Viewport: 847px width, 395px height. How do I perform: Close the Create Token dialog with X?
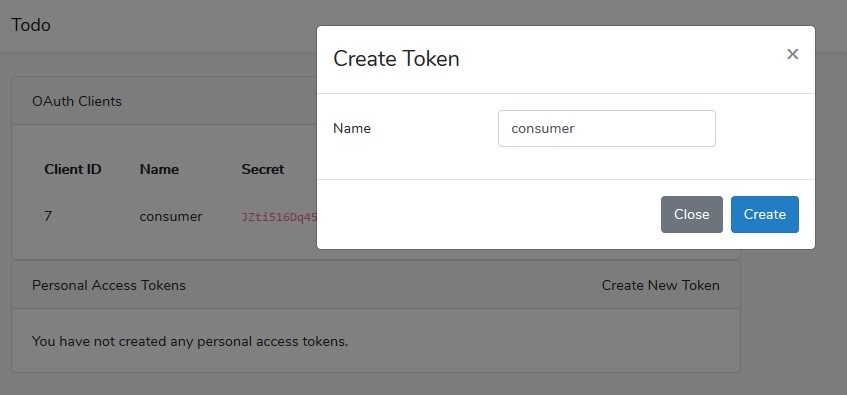click(792, 54)
